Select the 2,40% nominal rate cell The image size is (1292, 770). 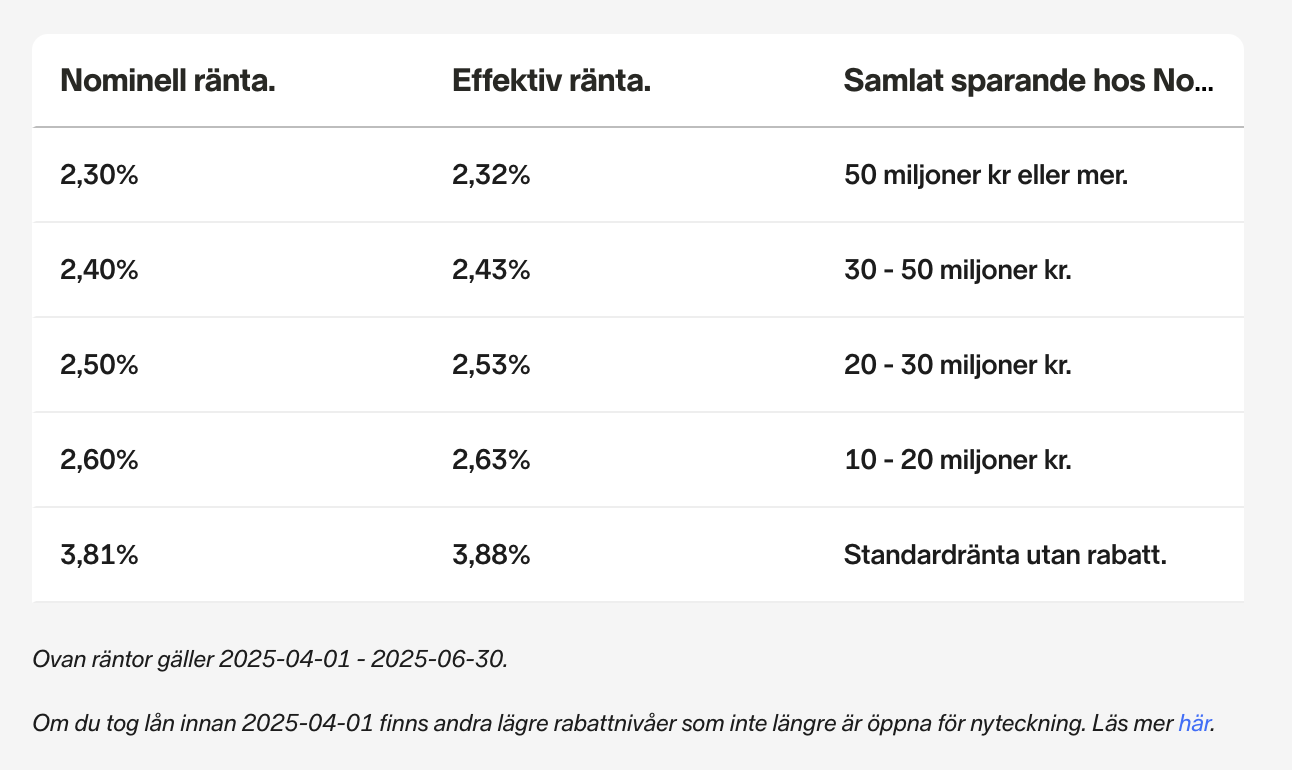(x=99, y=270)
